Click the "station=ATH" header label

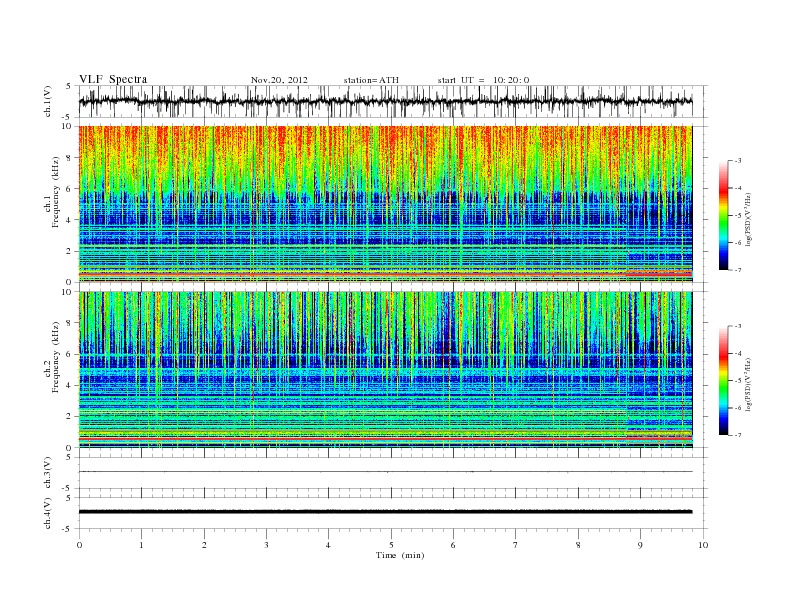point(371,80)
